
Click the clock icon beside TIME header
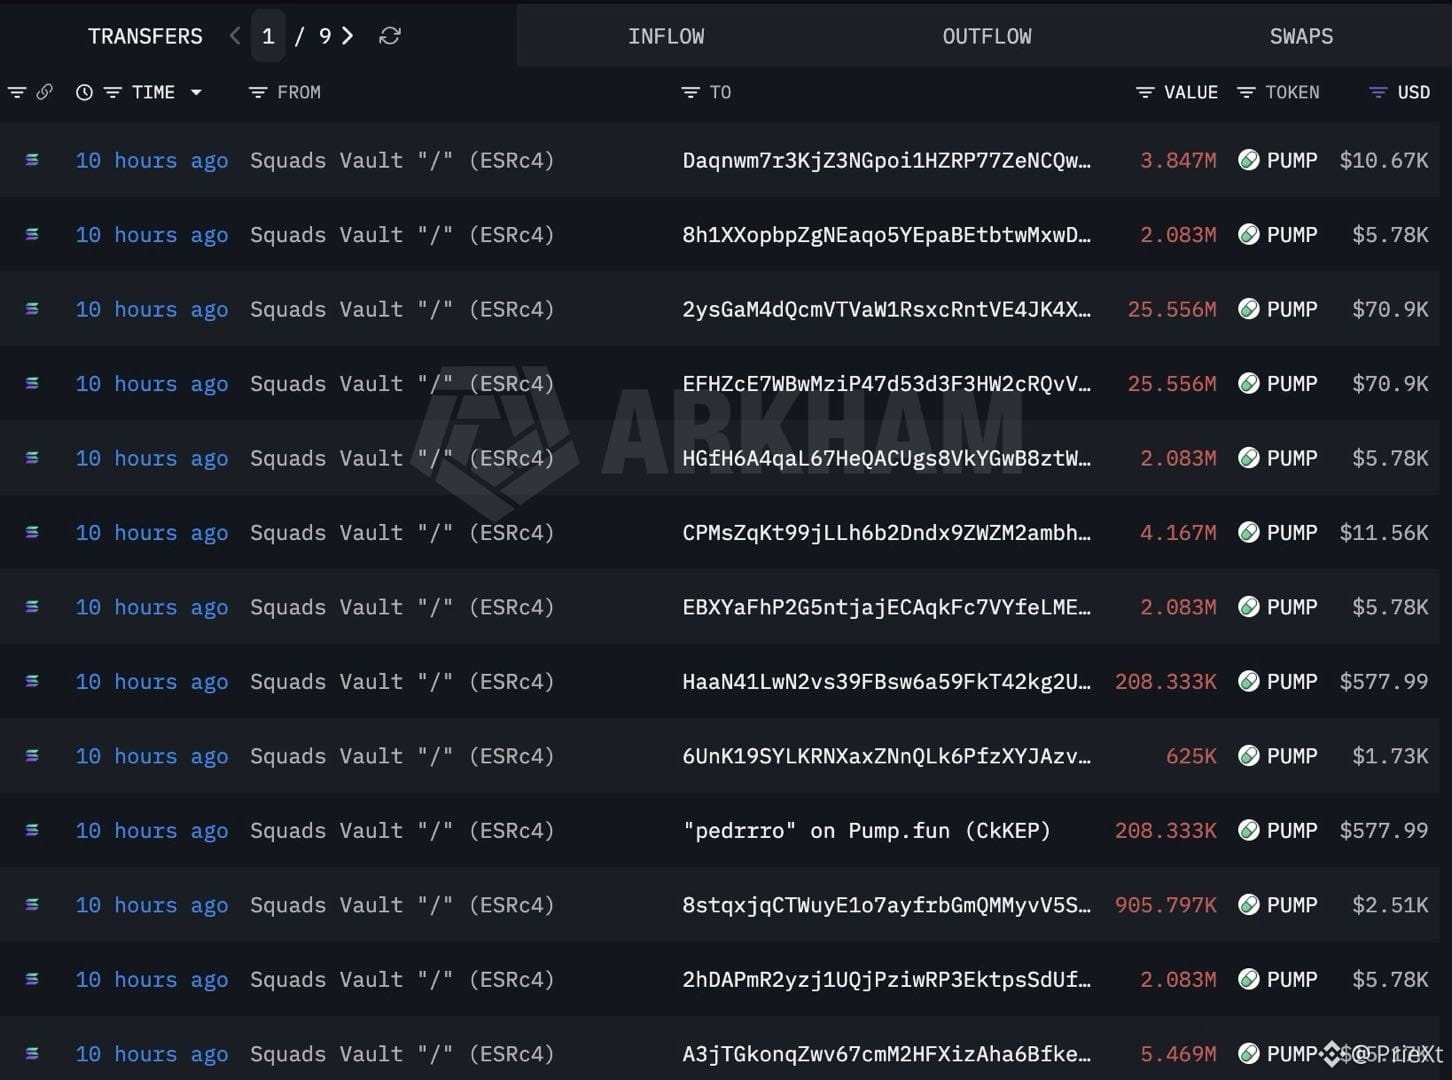click(x=85, y=92)
